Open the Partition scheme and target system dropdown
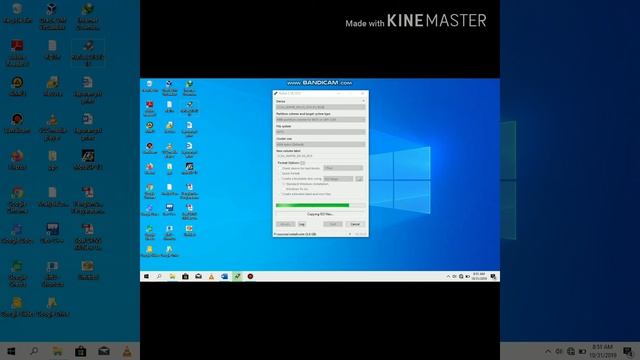This screenshot has height=360, width=640. point(320,120)
